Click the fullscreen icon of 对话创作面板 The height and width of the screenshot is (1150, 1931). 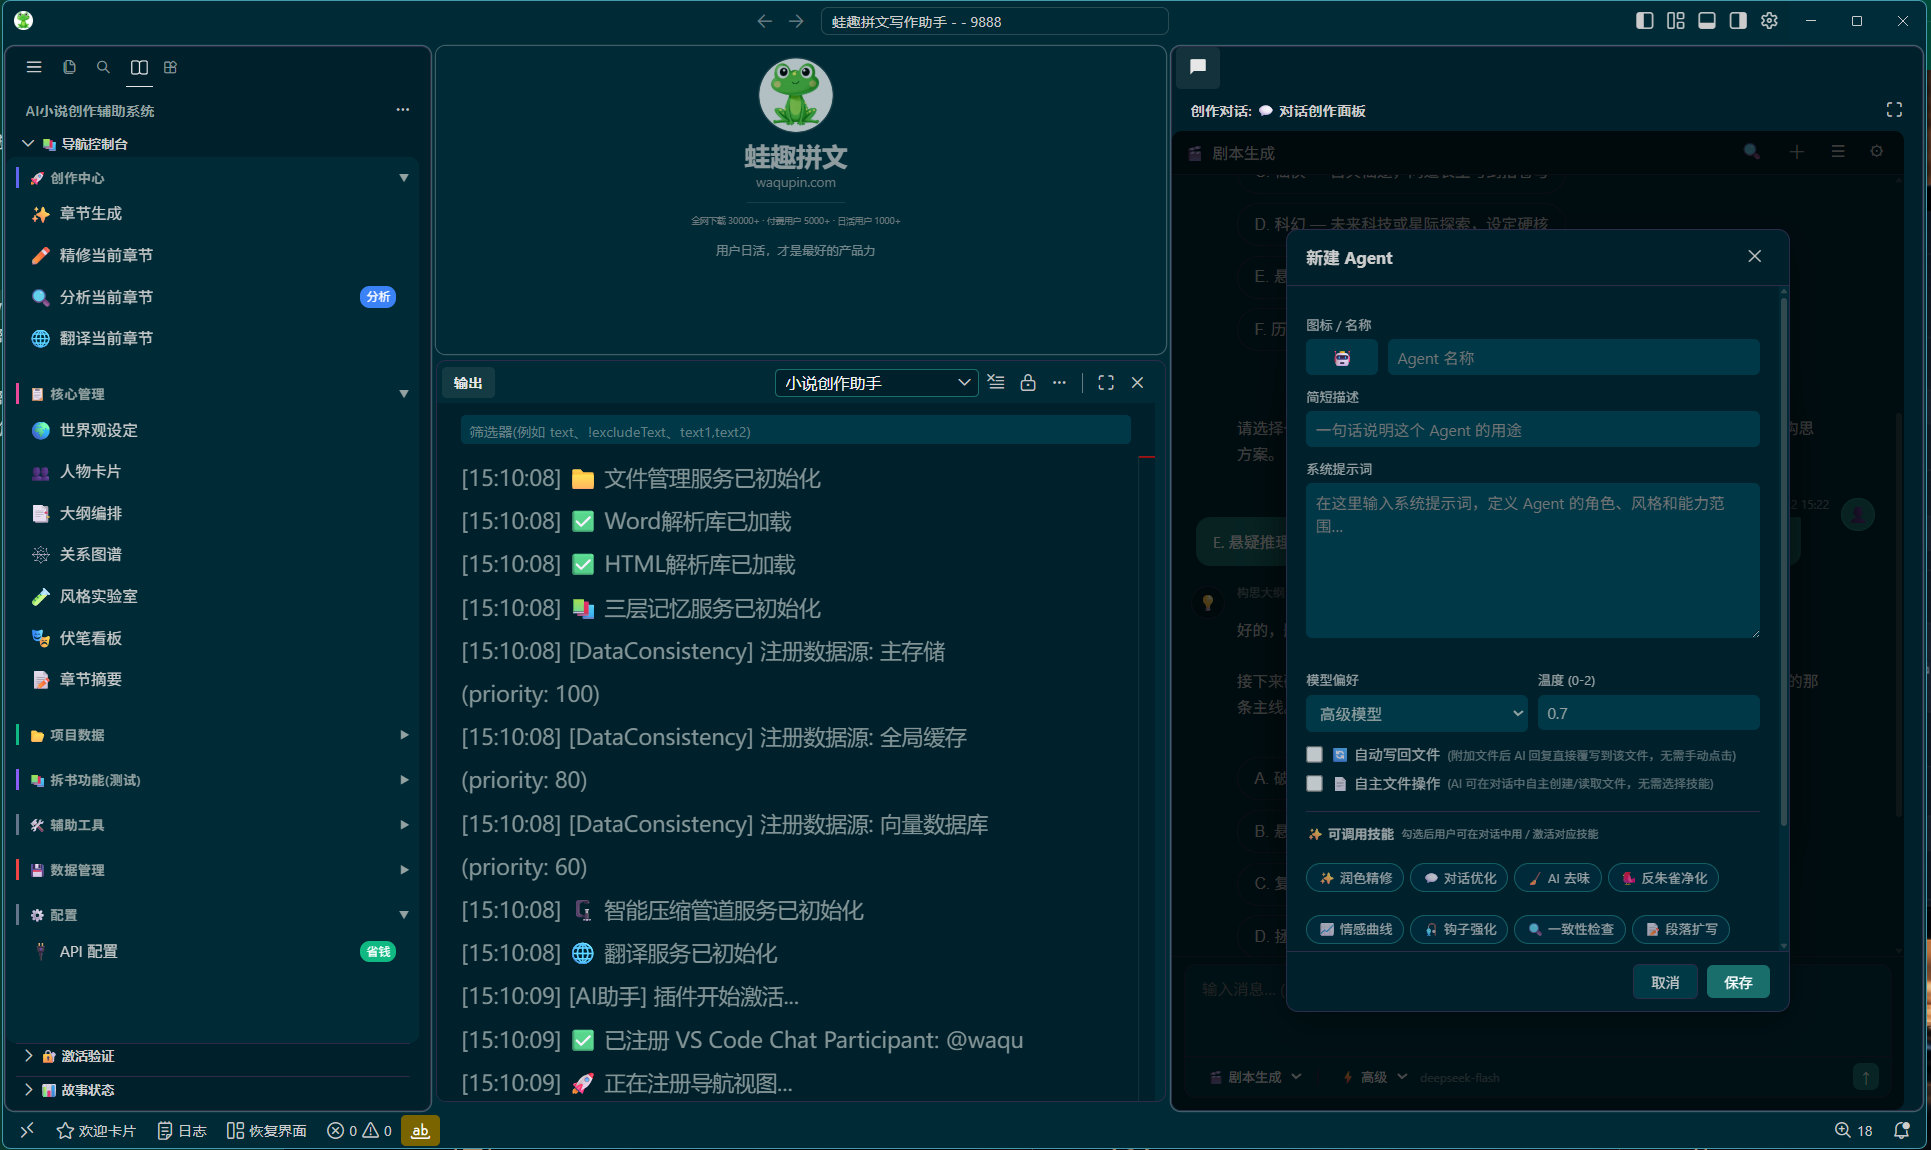tap(1894, 110)
